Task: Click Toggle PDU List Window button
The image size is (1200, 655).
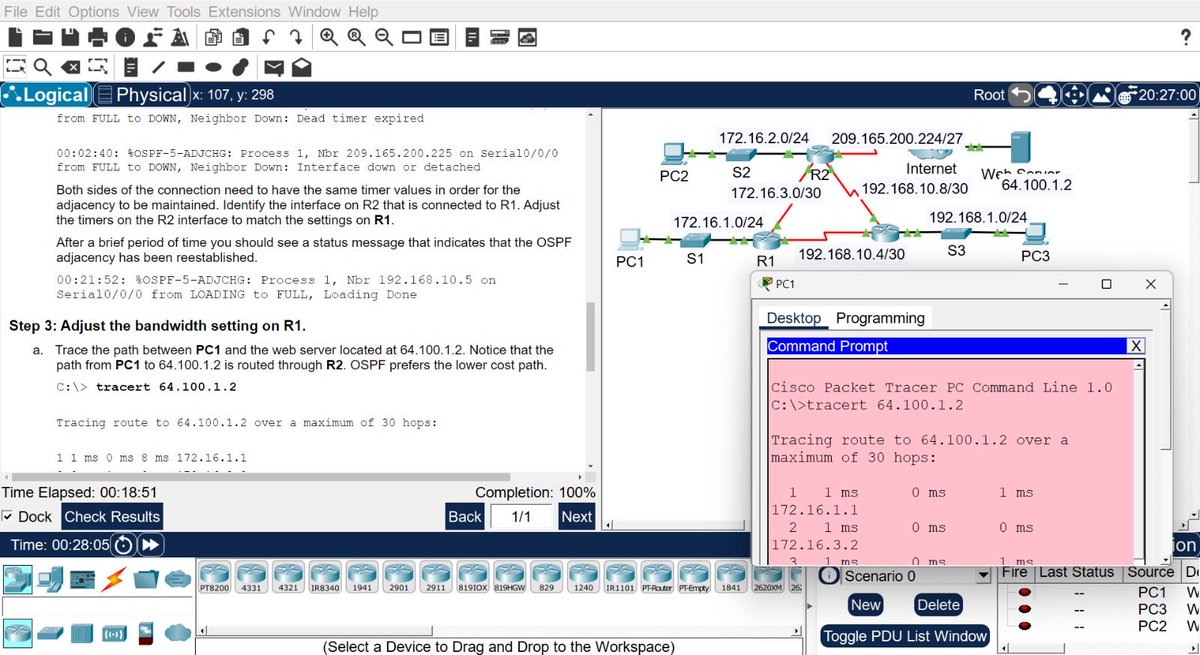Action: [x=905, y=636]
